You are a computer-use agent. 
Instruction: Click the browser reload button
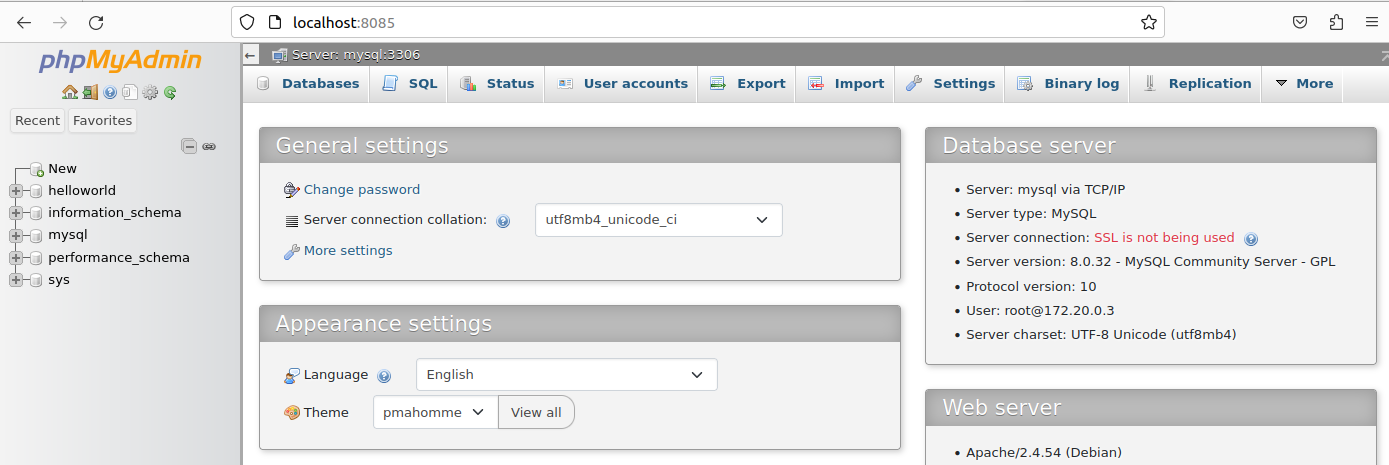[96, 22]
